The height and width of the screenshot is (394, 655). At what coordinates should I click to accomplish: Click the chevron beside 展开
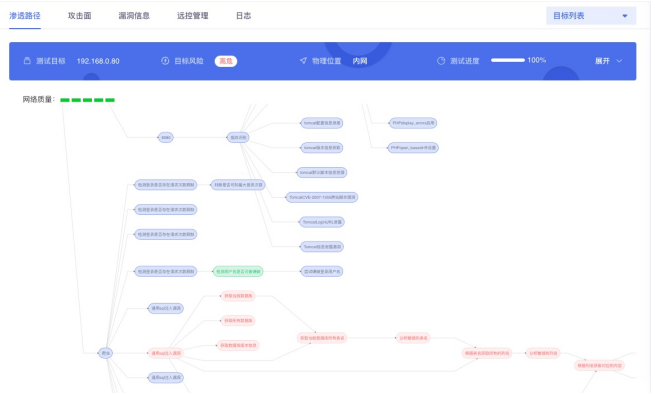point(619,61)
